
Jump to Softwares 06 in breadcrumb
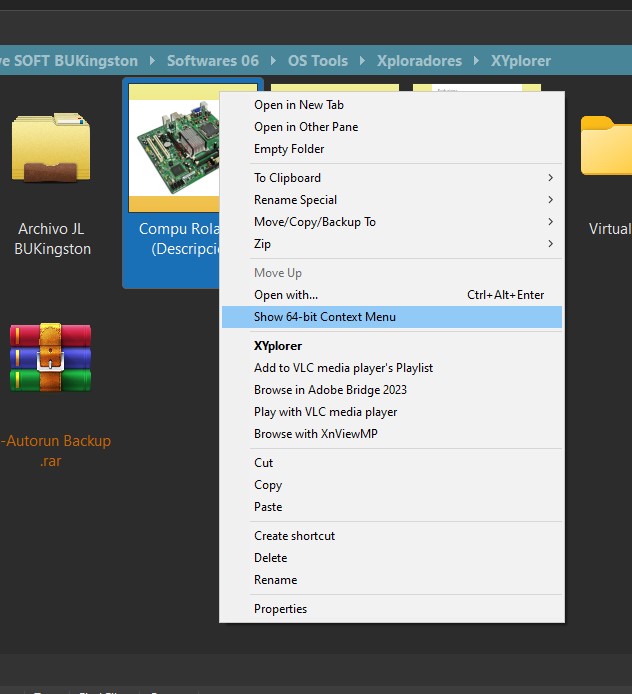point(212,61)
